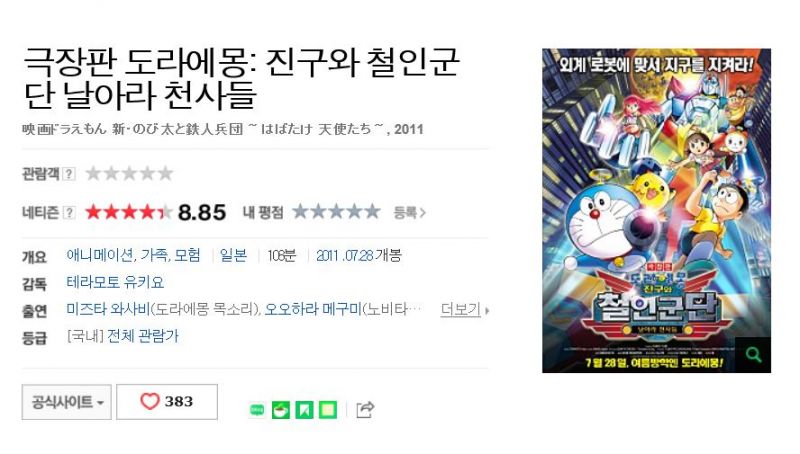The height and width of the screenshot is (454, 800).
Task: Click the heart like icon
Action: (149, 401)
